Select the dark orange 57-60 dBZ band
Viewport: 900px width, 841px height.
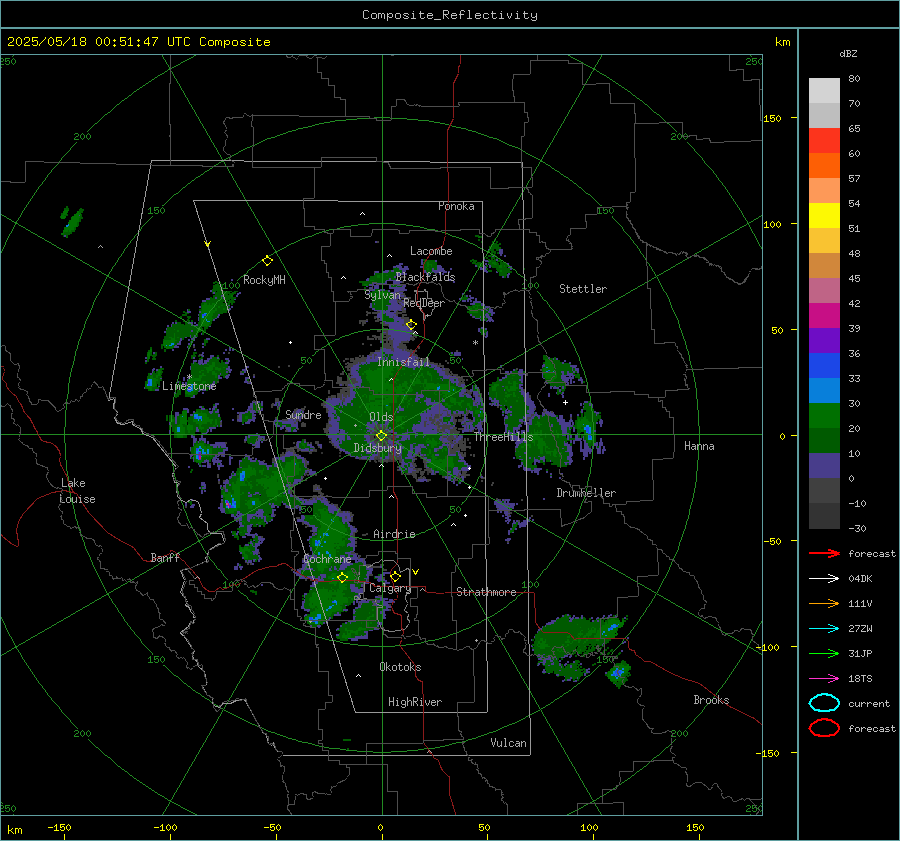point(824,166)
